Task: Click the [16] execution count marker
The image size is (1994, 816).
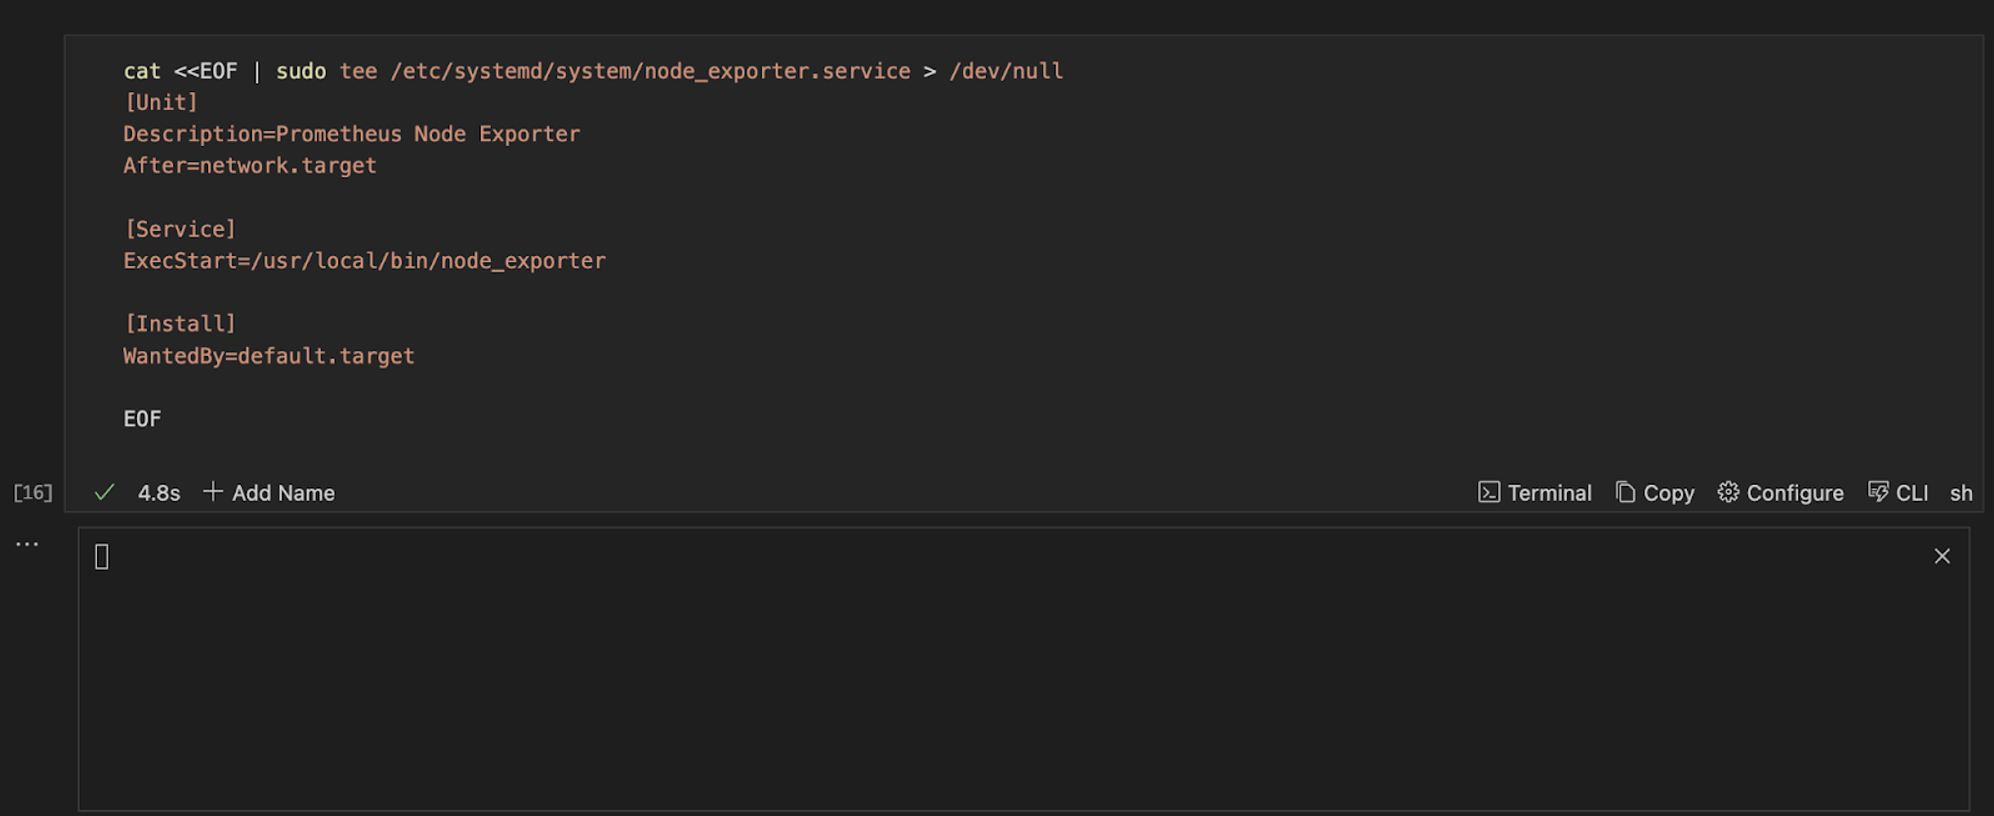Action: coord(33,491)
